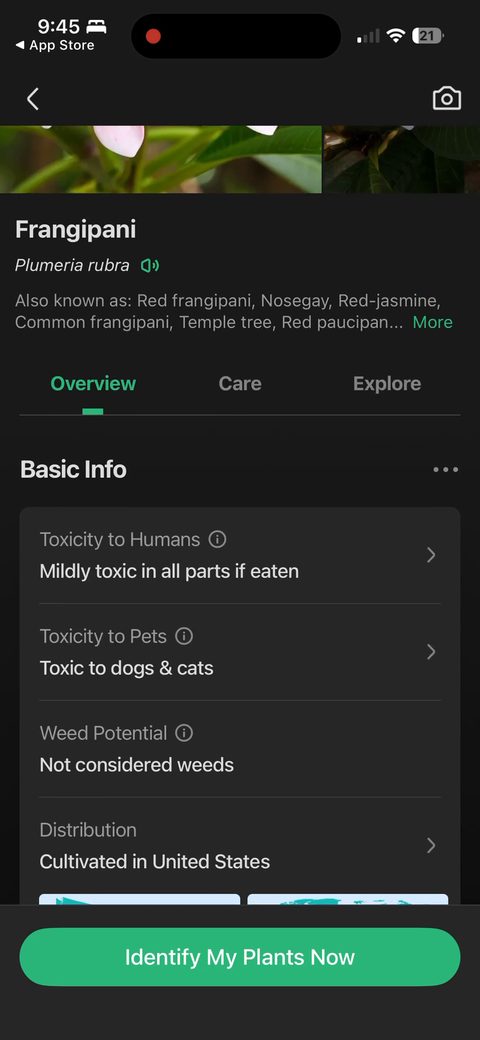Open the camera icon at top right

coord(446,98)
